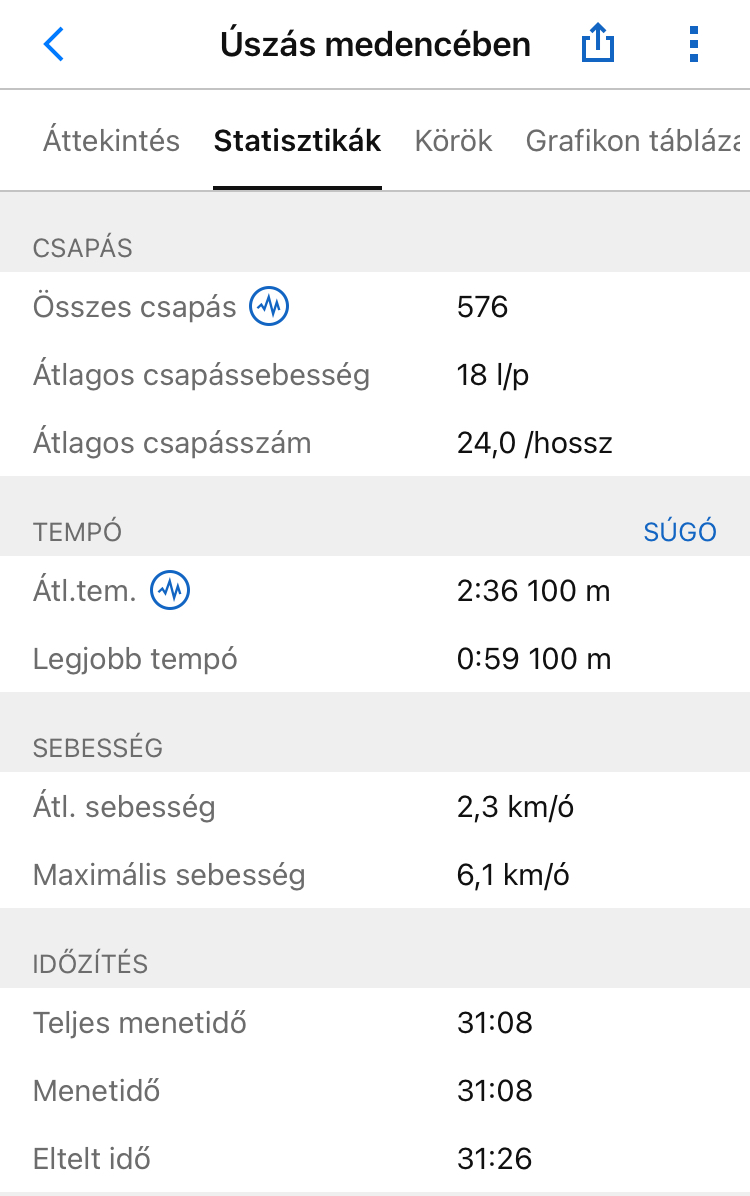750x1196 pixels.
Task: Open the three-dot more options menu
Action: tap(694, 45)
